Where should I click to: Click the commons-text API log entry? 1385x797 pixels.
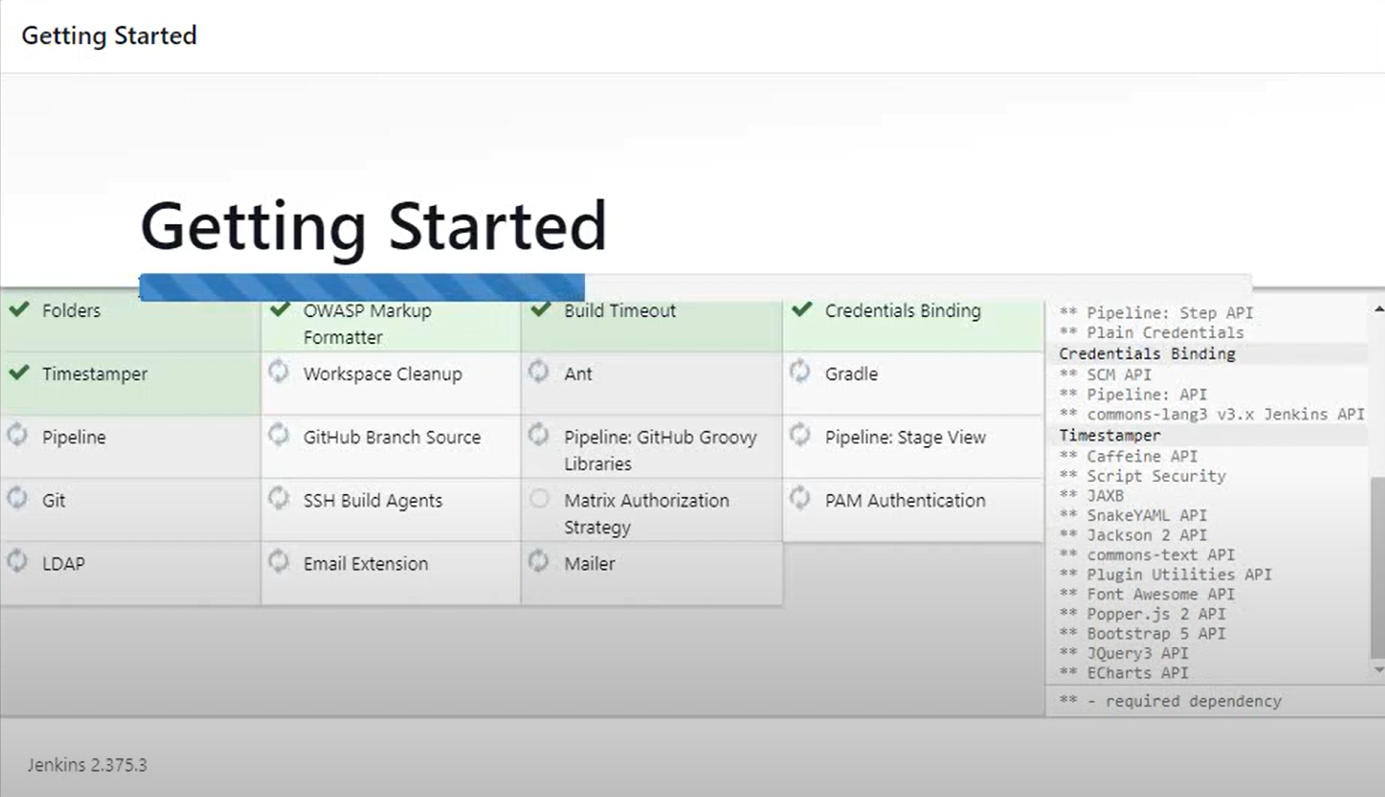1147,554
